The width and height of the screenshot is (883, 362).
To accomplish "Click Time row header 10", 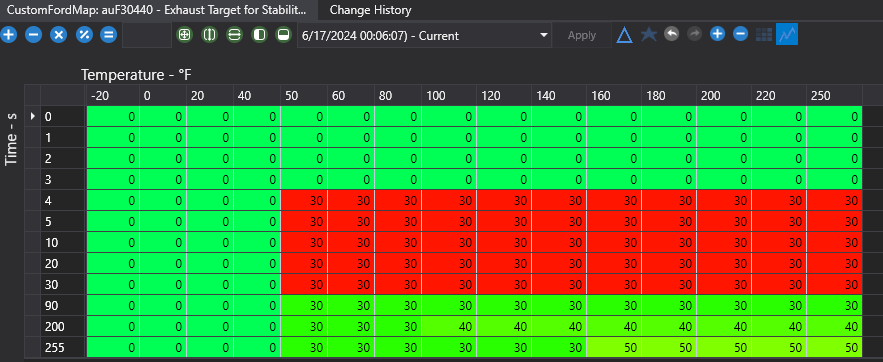I will click(x=63, y=243).
